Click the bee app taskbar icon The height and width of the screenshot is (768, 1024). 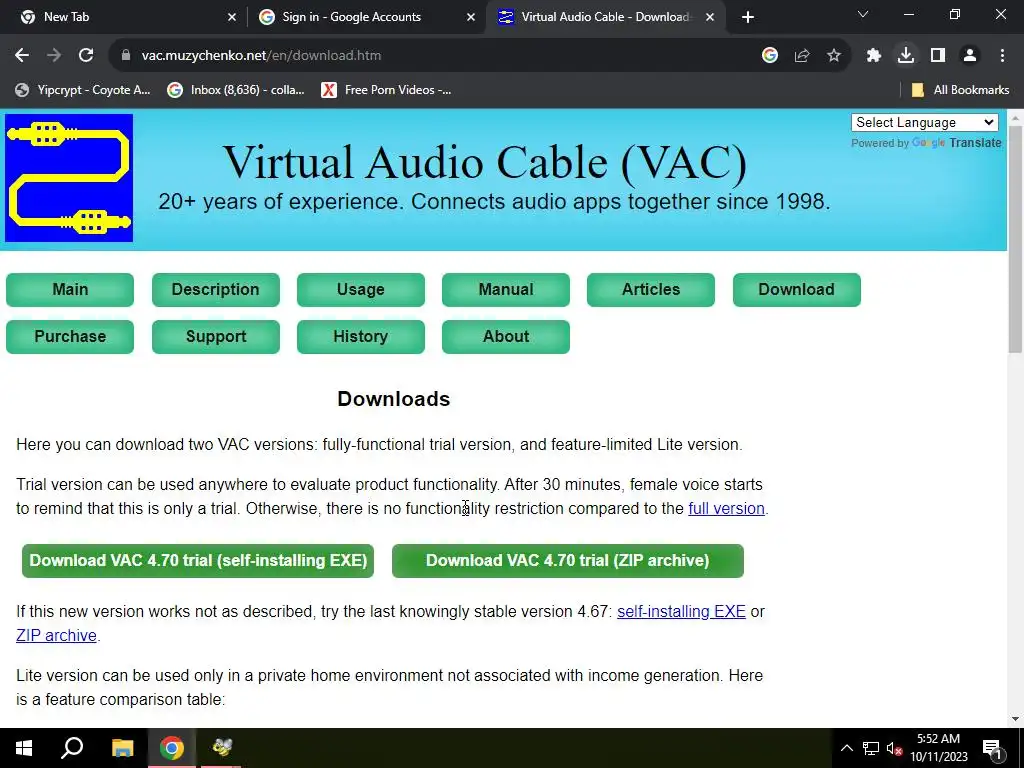coord(221,748)
